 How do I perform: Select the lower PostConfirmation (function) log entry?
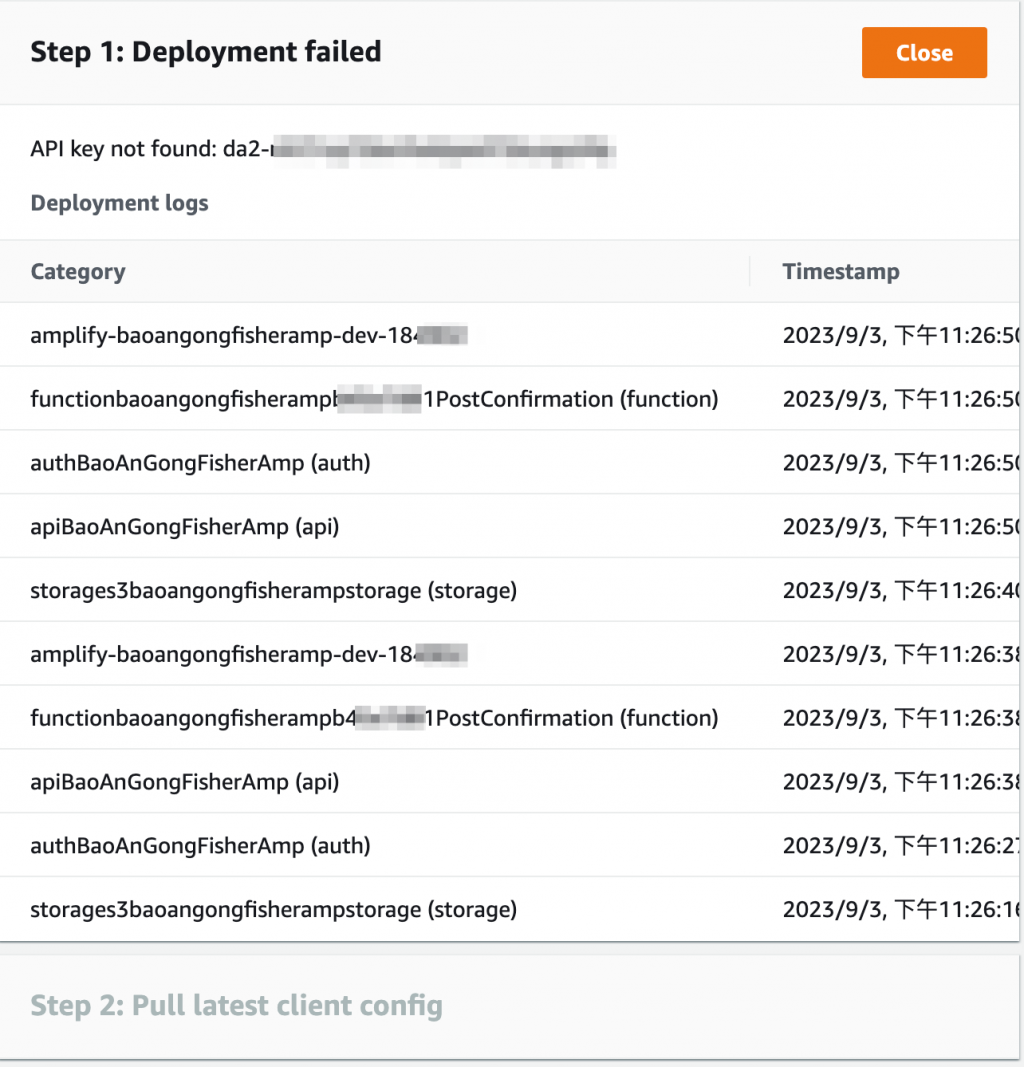coord(374,718)
